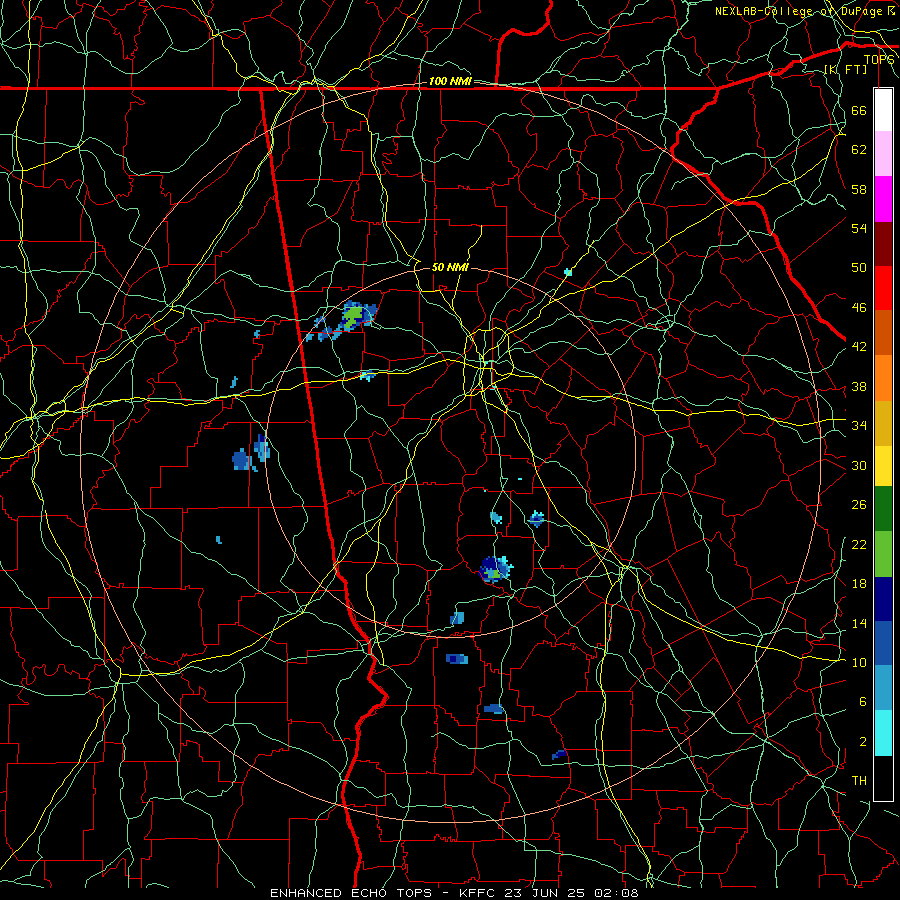This screenshot has width=900, height=900.
Task: Select the 'TOPS' legend heading
Action: pyautogui.click(x=879, y=60)
